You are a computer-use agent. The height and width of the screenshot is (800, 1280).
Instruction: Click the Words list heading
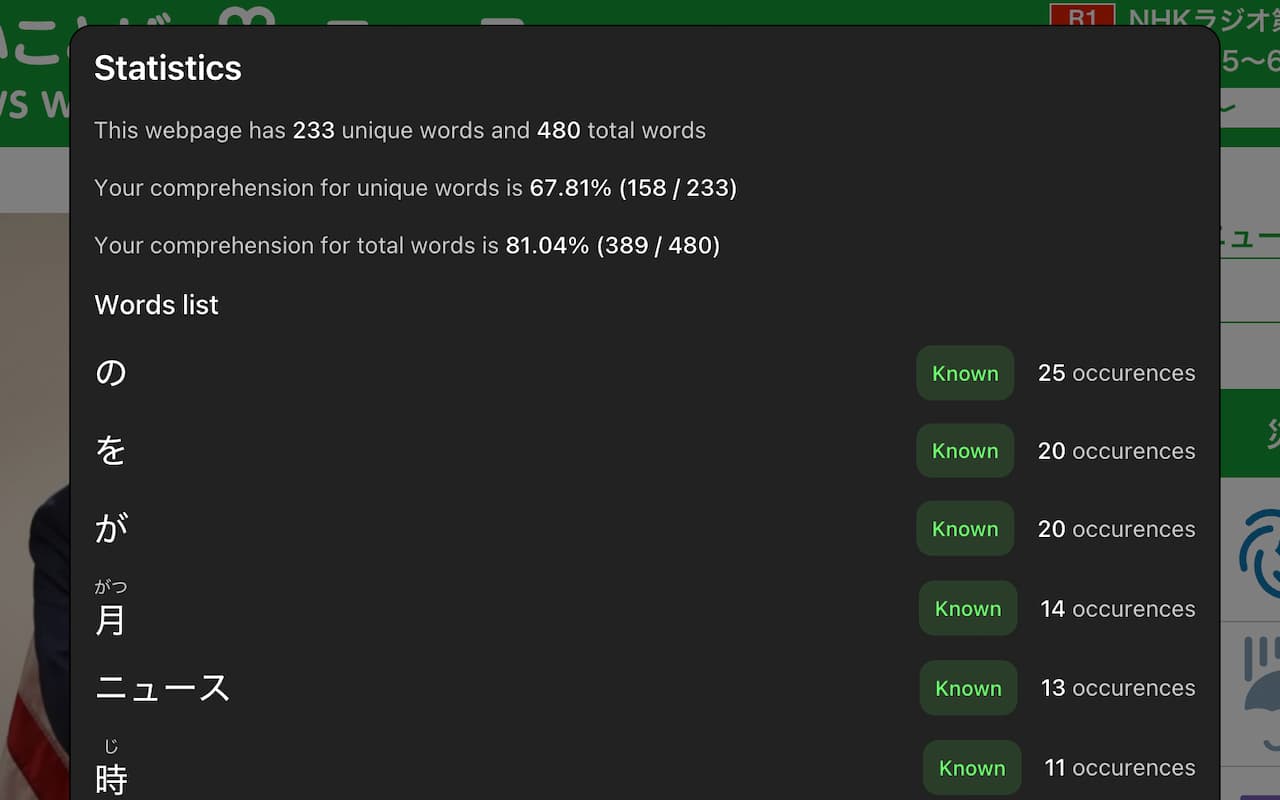(x=156, y=305)
